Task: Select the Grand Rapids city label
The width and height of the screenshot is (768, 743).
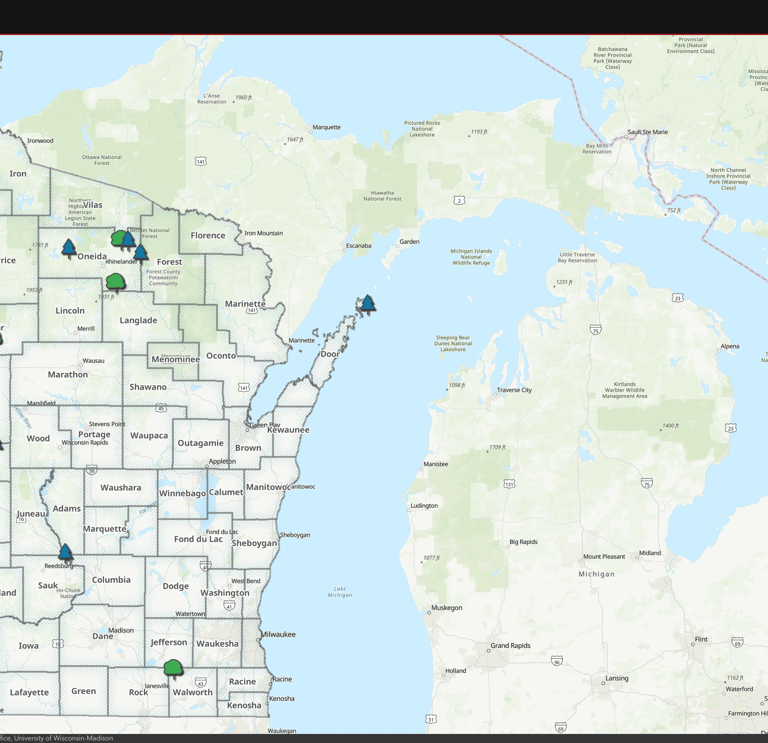Action: click(x=510, y=646)
